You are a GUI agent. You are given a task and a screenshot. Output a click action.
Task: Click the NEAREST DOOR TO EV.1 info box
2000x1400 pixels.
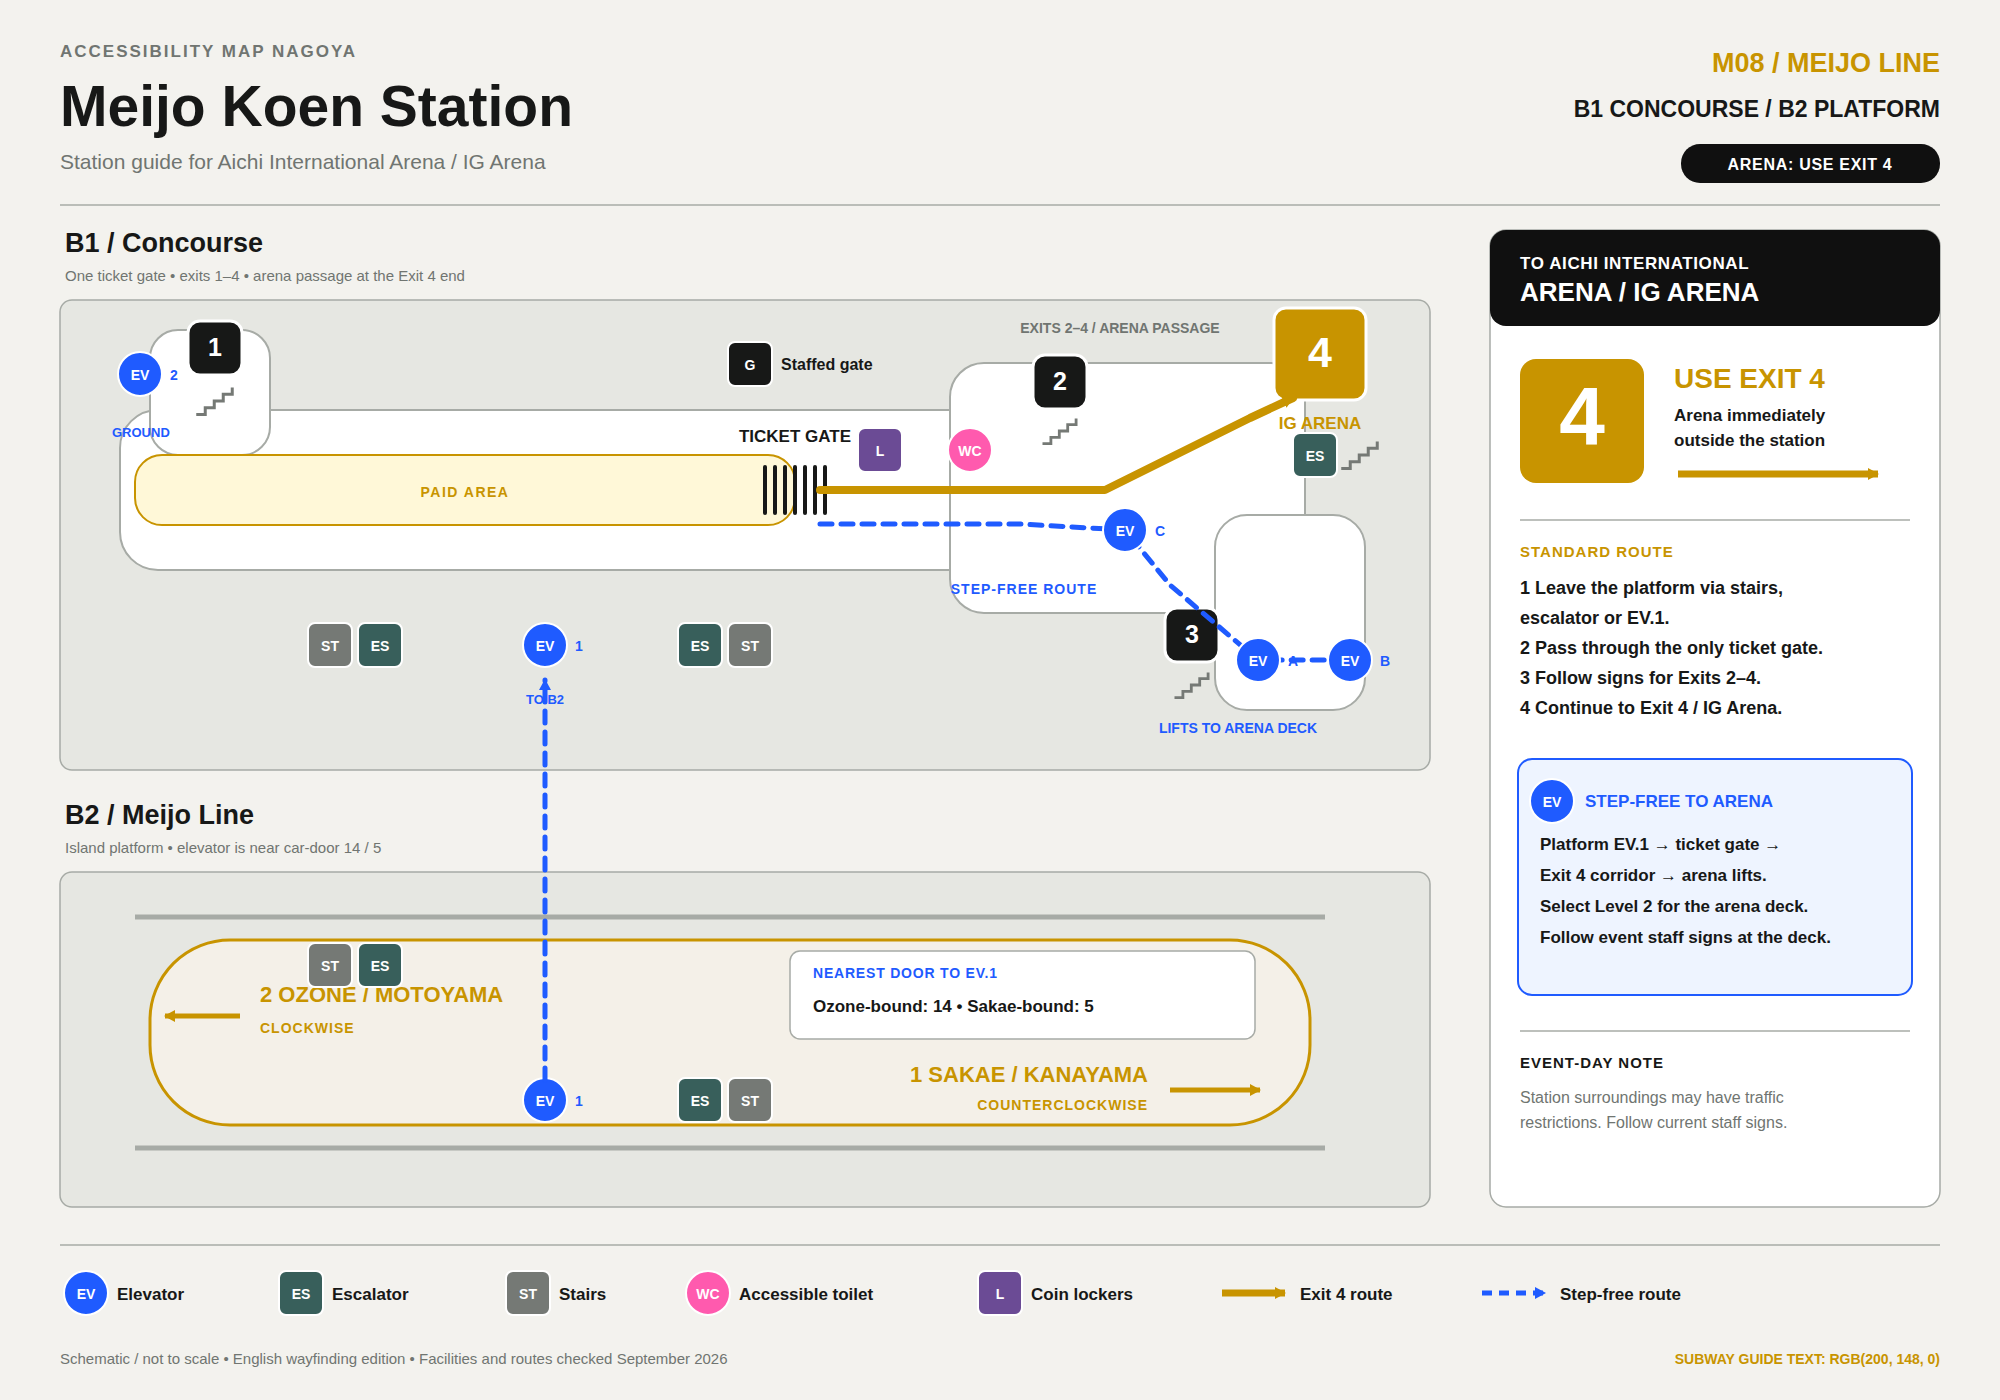[x=1022, y=995]
